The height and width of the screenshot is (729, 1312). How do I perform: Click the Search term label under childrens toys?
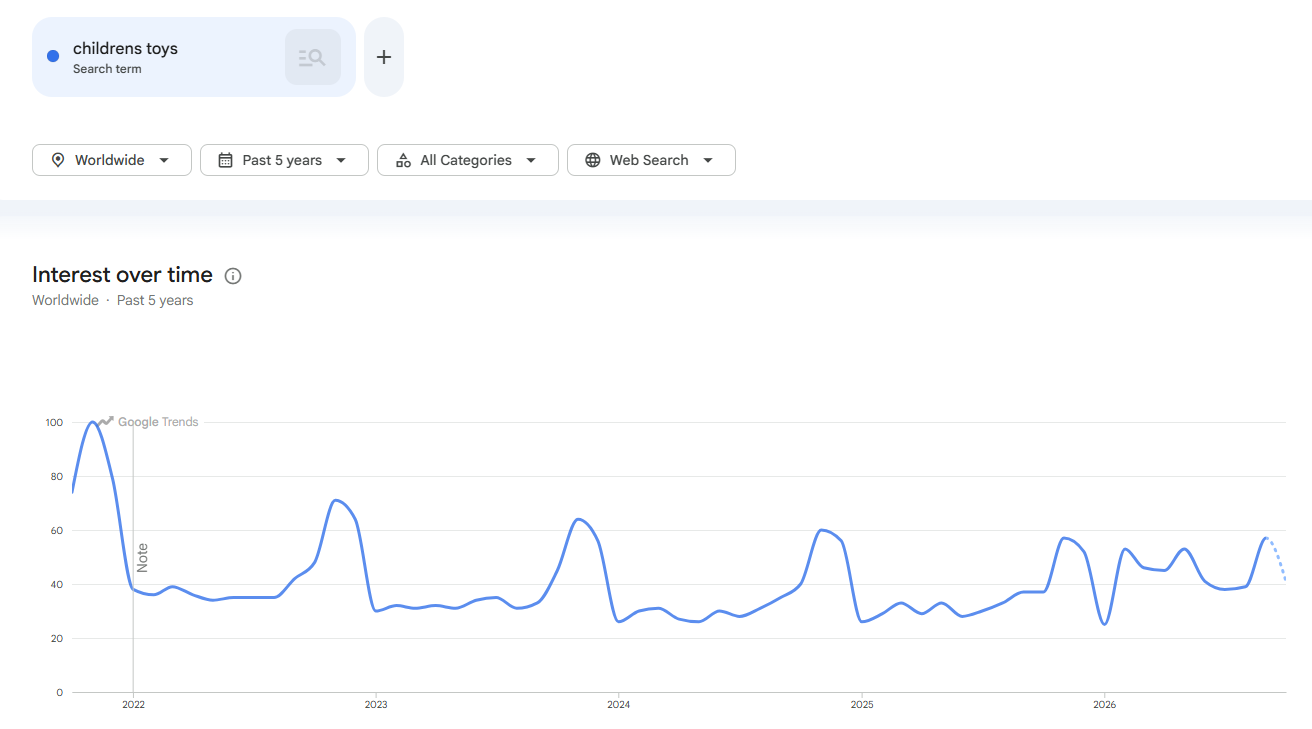[x=107, y=69]
